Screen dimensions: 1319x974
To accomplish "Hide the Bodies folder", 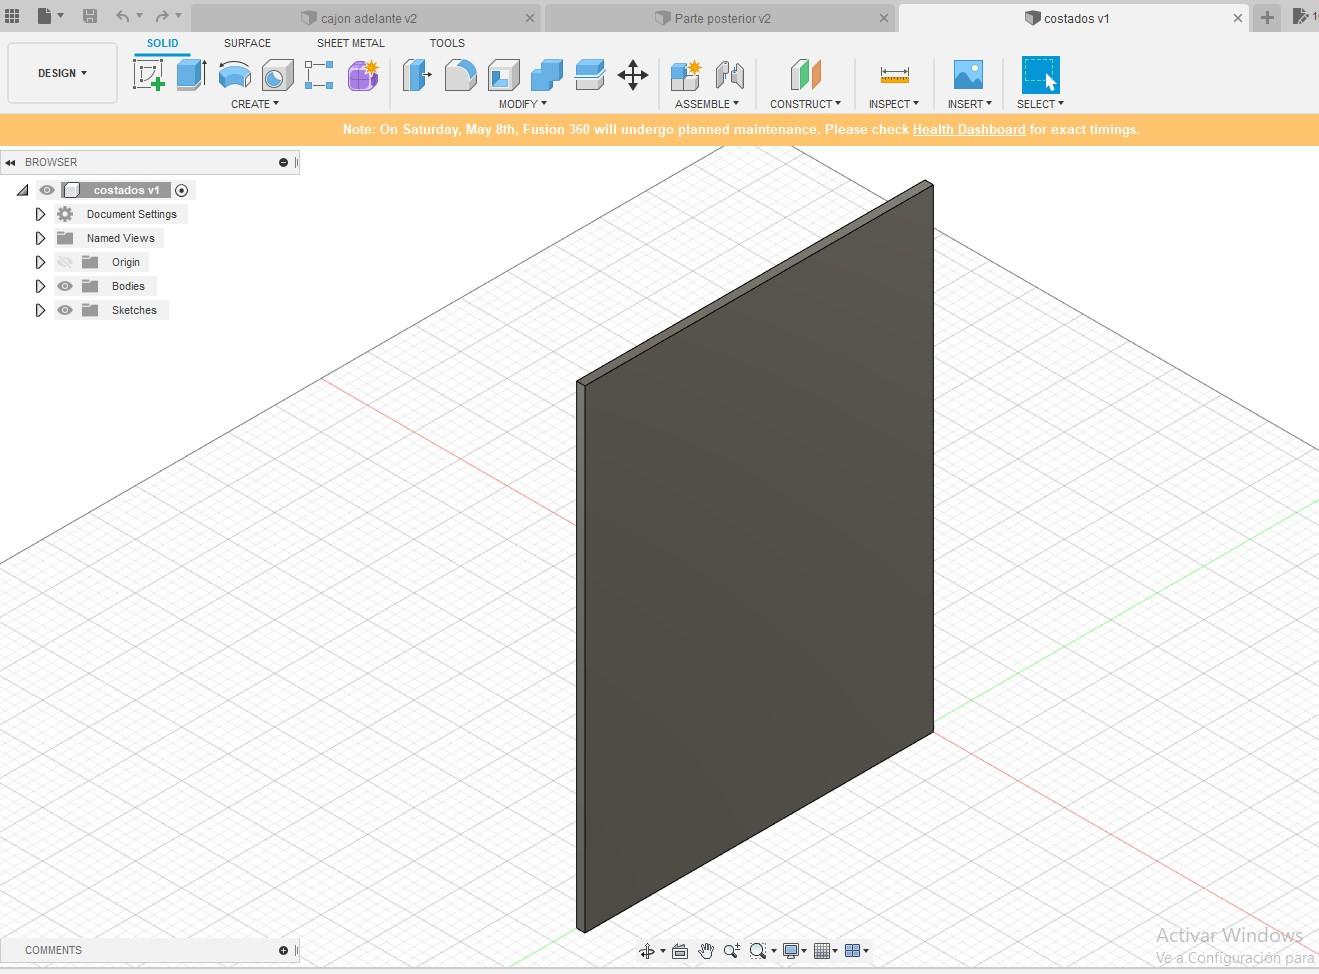I will tap(65, 286).
